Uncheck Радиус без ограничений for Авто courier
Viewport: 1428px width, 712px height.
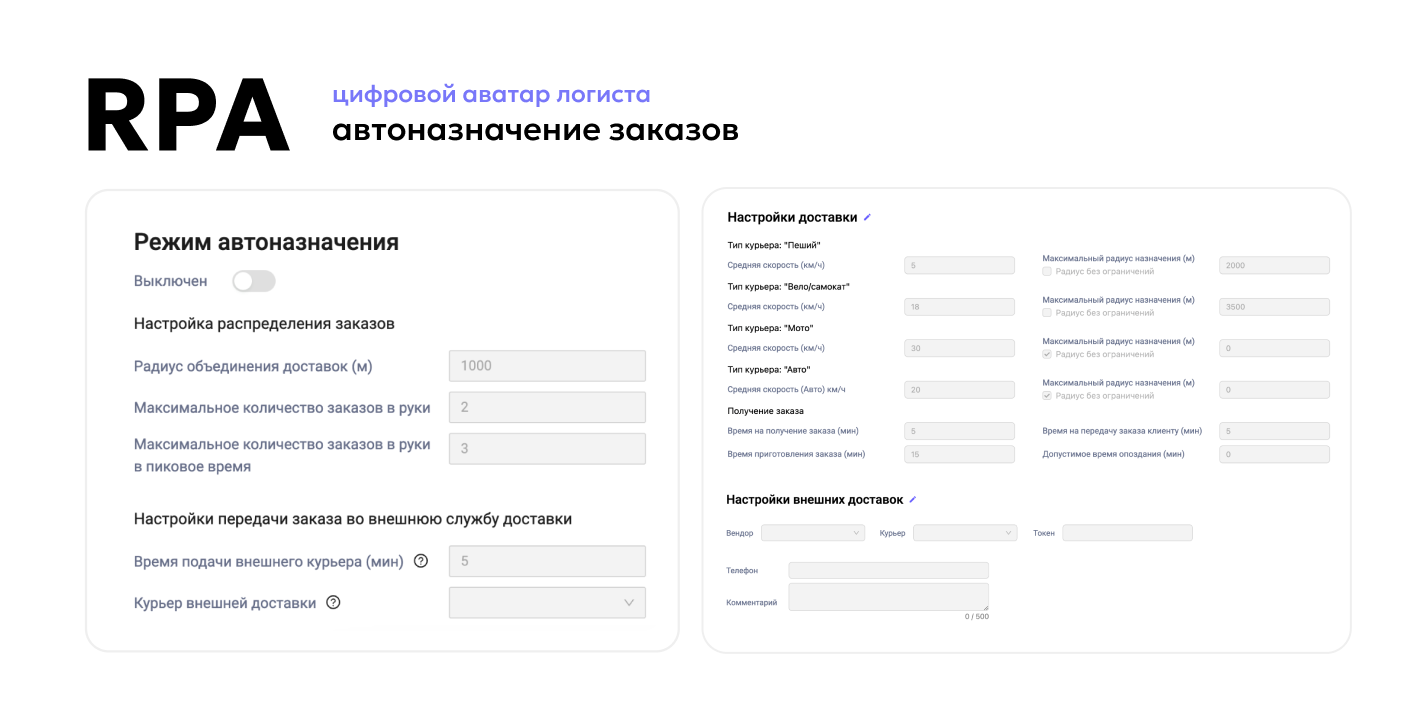coord(1047,396)
